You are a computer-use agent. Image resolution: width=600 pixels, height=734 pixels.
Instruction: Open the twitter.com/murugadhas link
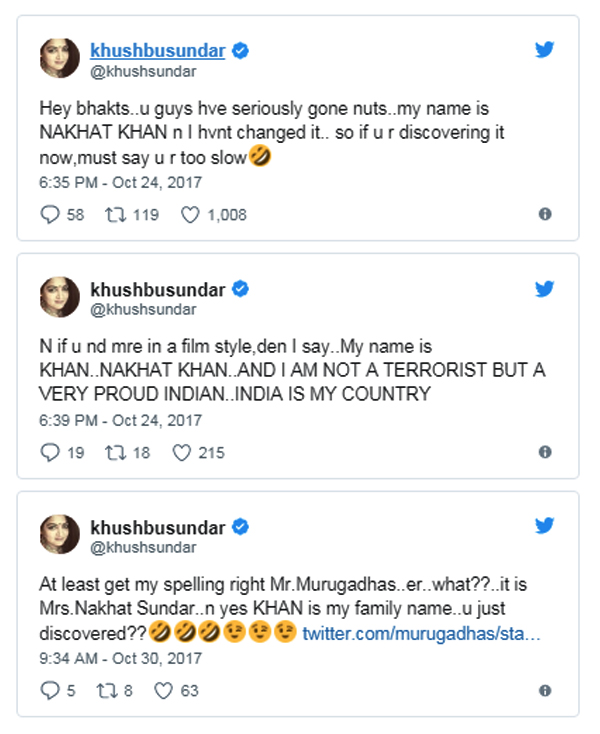421,632
